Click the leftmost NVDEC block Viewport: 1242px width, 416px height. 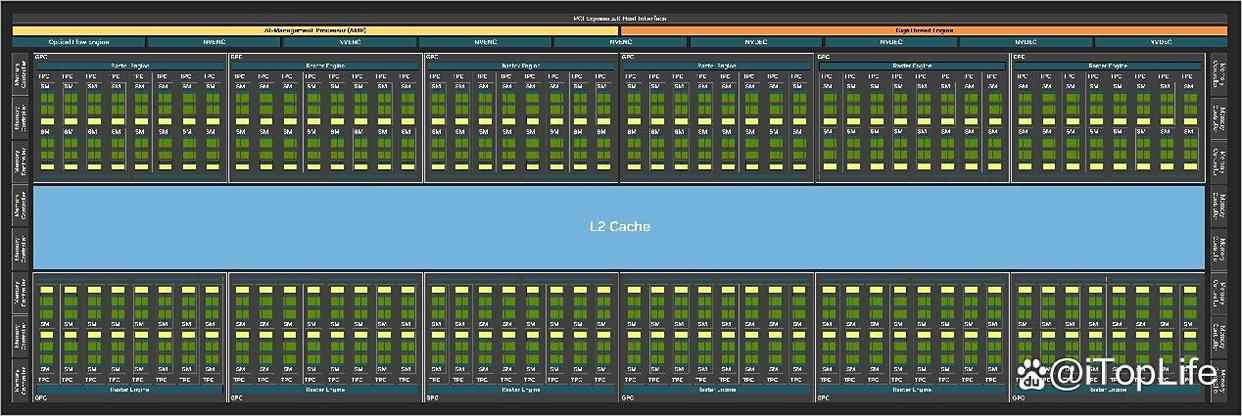pyautogui.click(x=754, y=43)
